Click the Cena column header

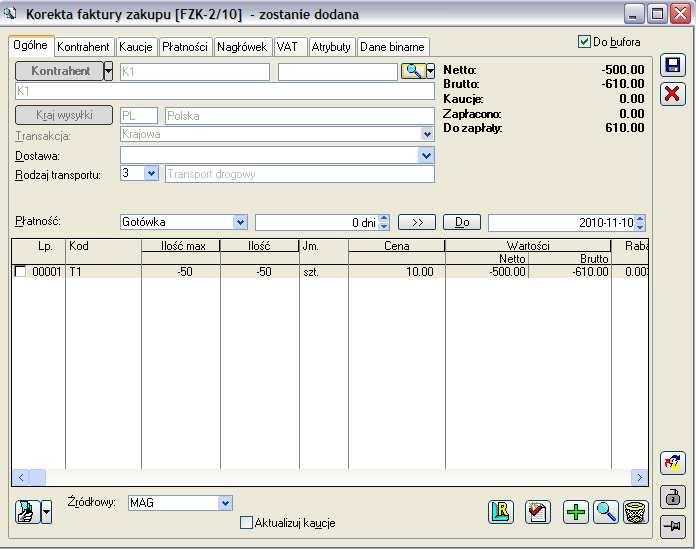coord(396,245)
